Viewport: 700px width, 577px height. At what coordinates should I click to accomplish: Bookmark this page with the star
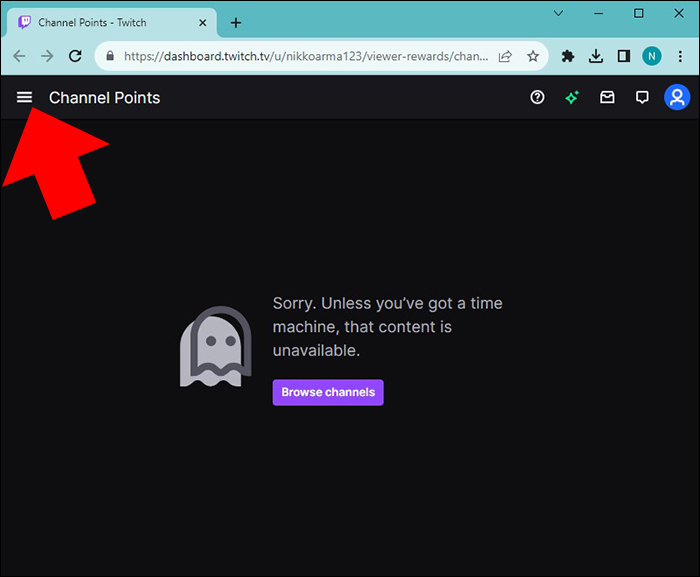pos(533,56)
